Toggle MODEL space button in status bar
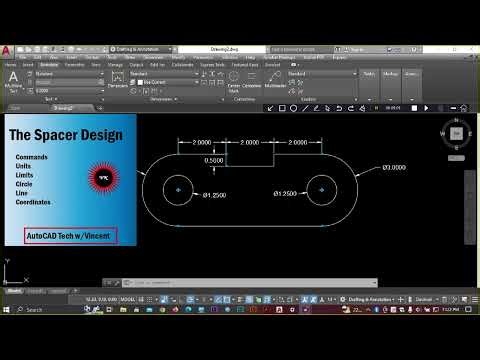Screen dimensions: 480x360 pyautogui.click(x=127, y=299)
